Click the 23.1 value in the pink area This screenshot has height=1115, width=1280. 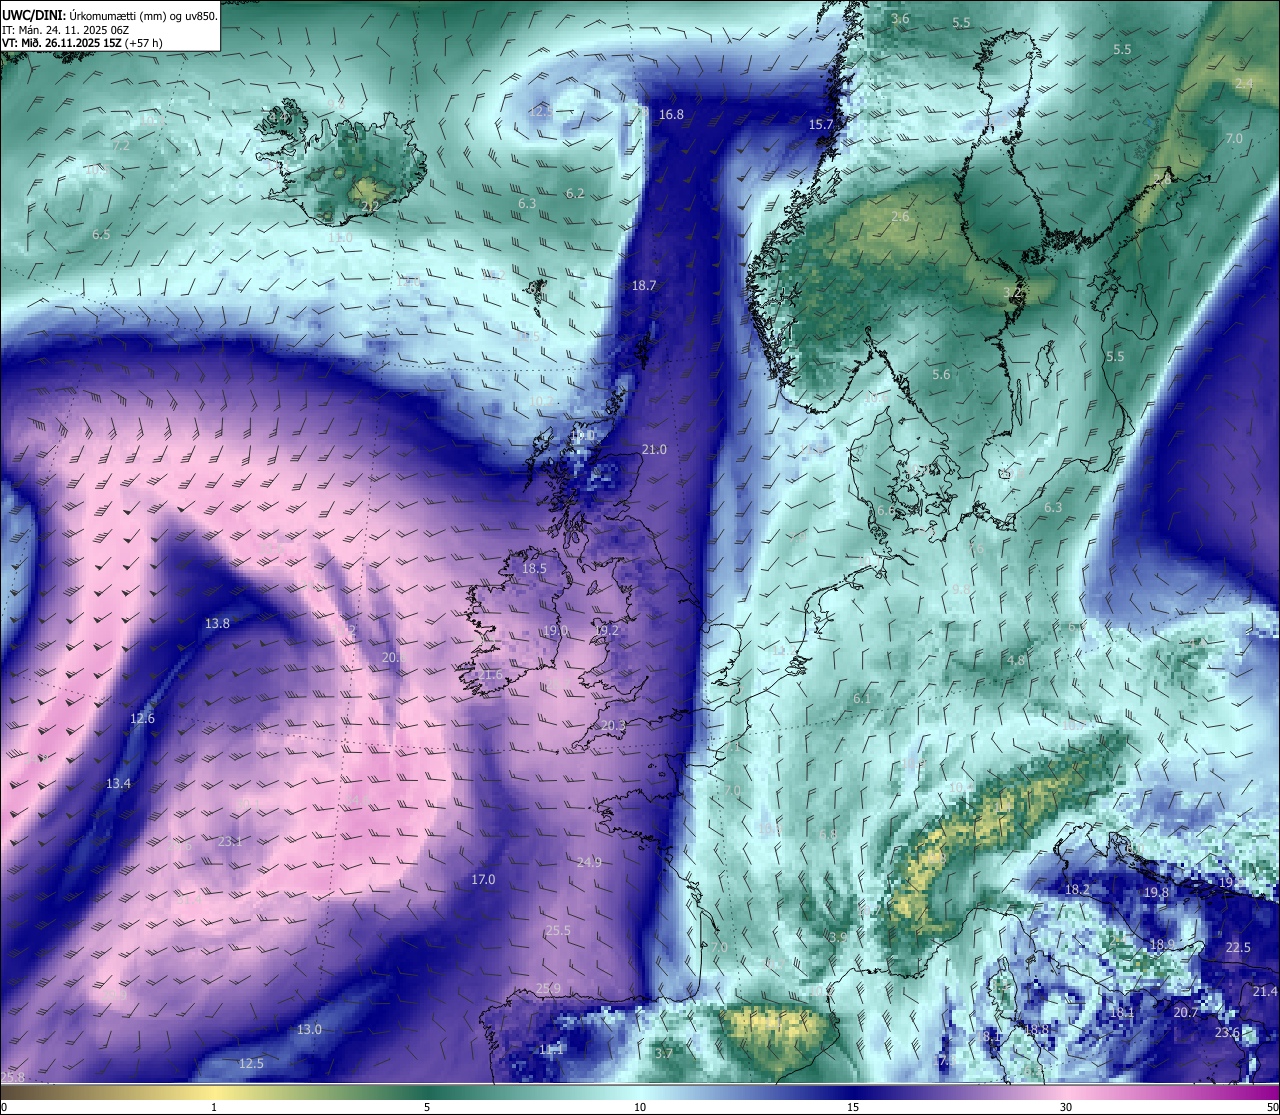tap(230, 842)
